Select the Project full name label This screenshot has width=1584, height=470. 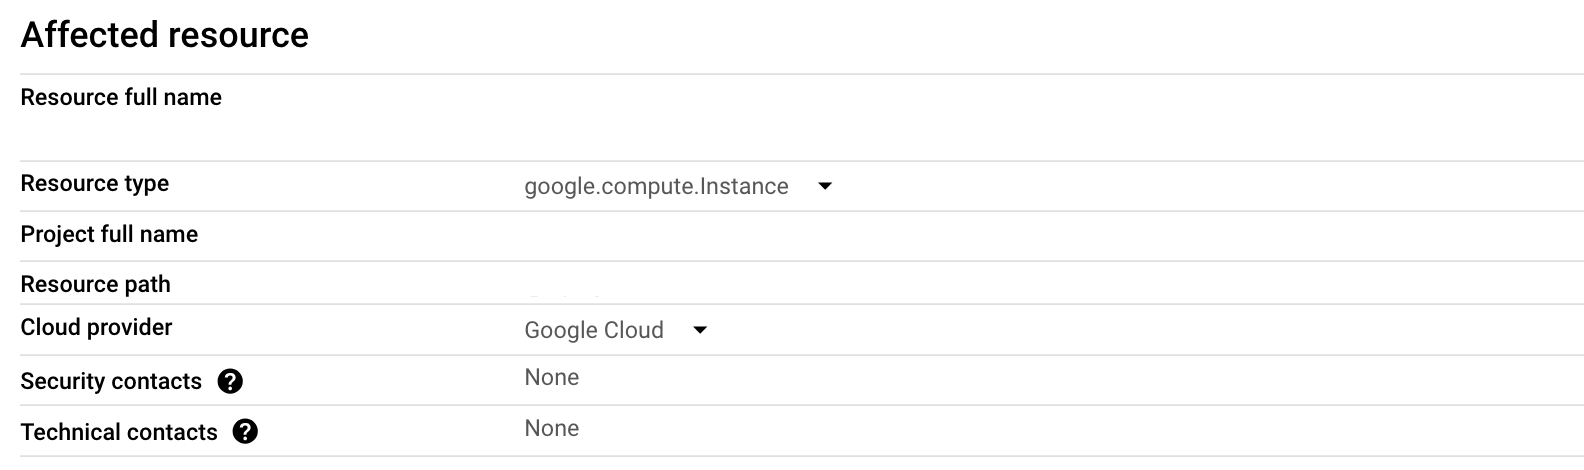coord(109,234)
